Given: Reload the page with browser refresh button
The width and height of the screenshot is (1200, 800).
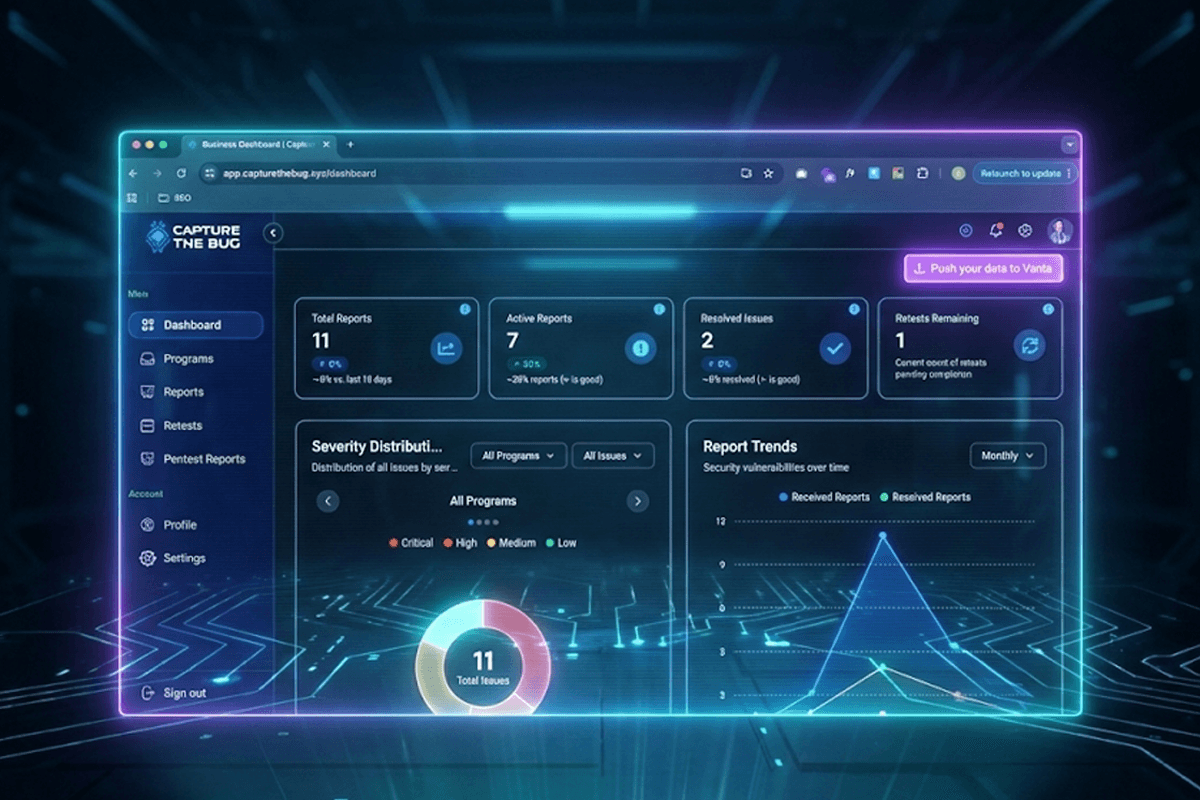Looking at the screenshot, I should click(x=181, y=173).
